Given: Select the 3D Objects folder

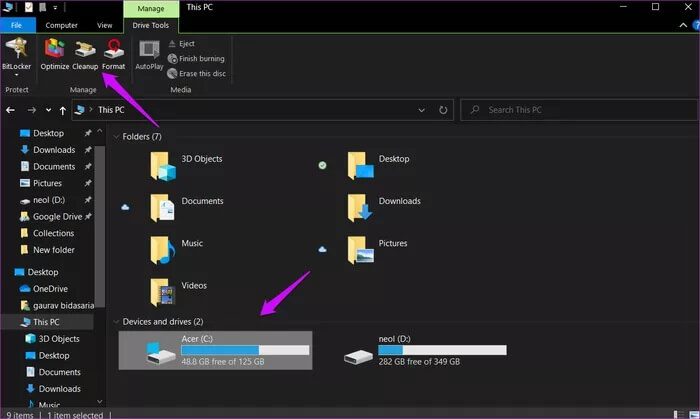Looking at the screenshot, I should pyautogui.click(x=186, y=166).
